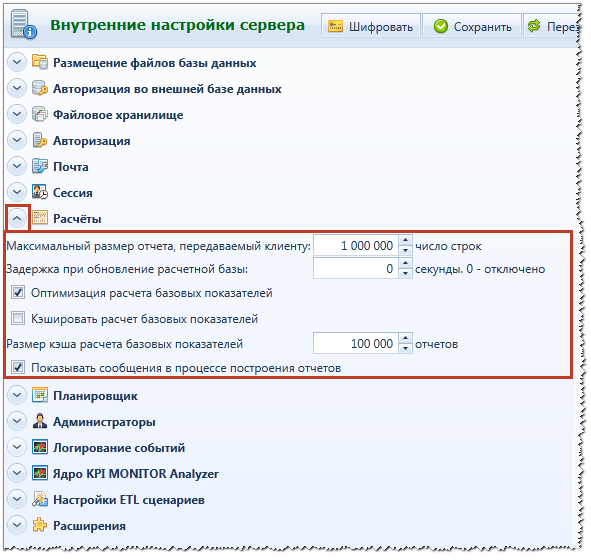Click the Планировщик calendar icon

pos(40,395)
